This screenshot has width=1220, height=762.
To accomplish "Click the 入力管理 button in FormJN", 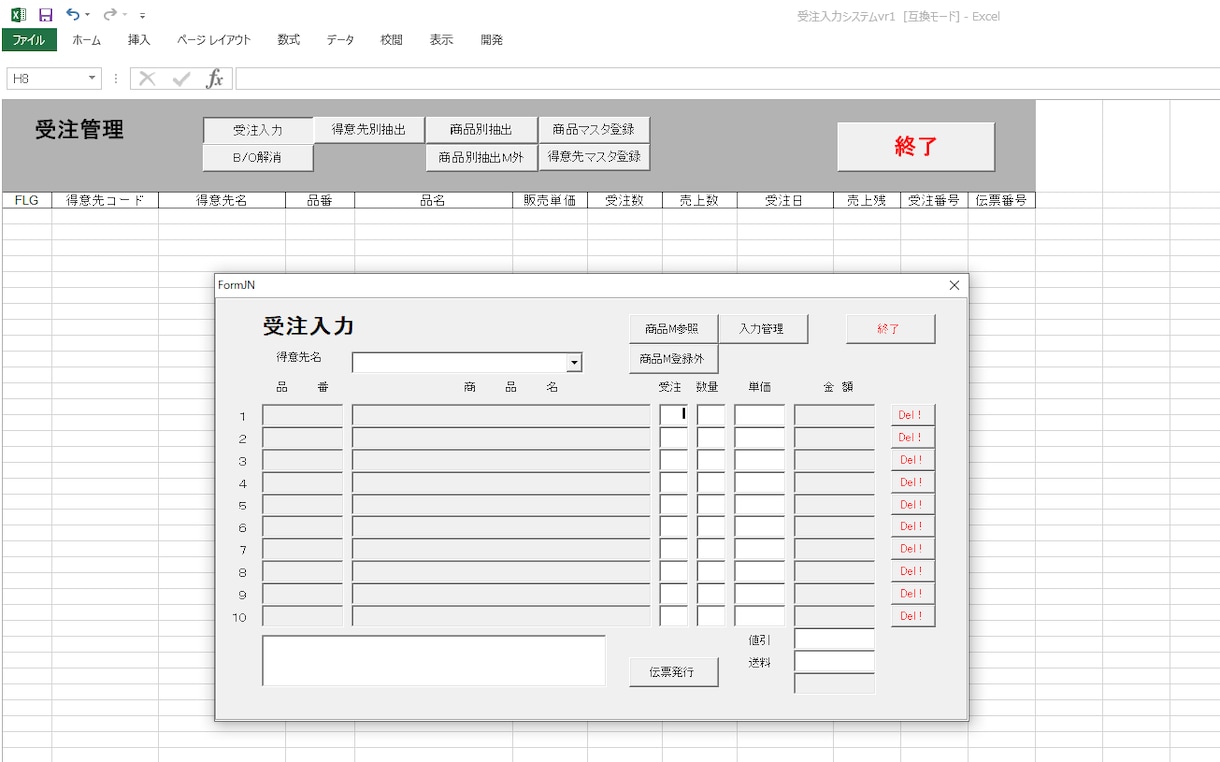I will (762, 328).
